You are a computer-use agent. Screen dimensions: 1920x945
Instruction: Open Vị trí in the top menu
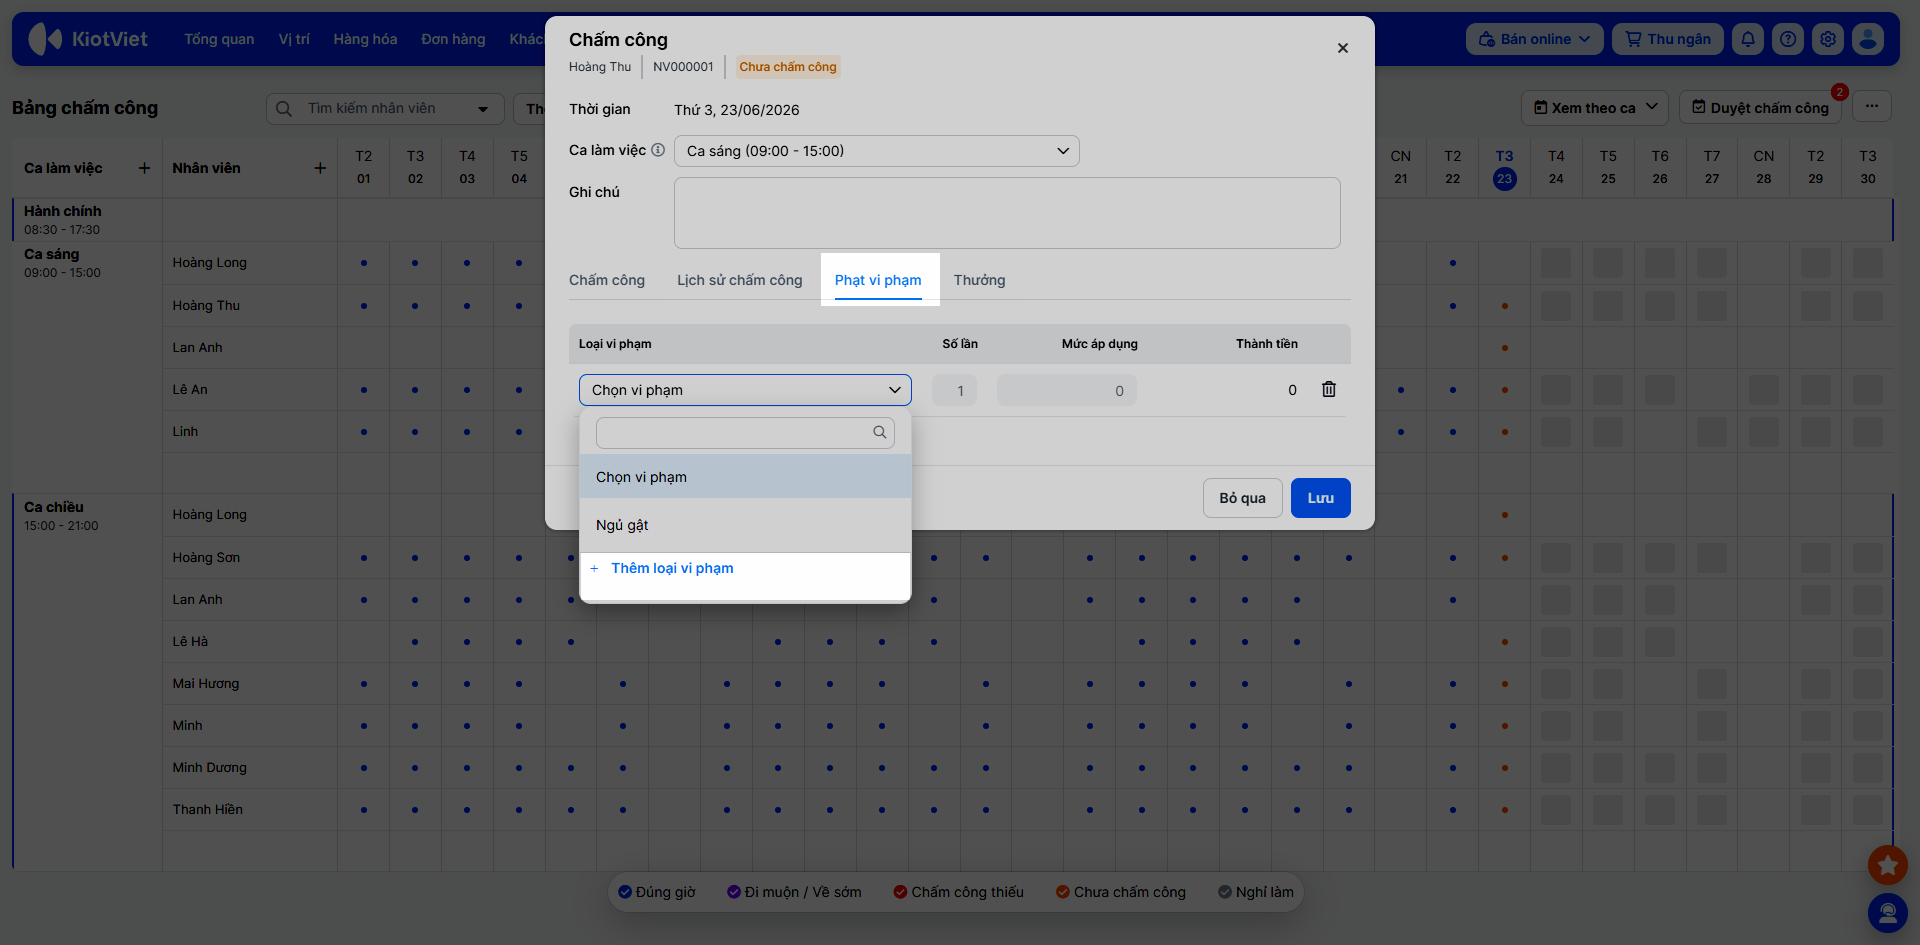tap(294, 39)
